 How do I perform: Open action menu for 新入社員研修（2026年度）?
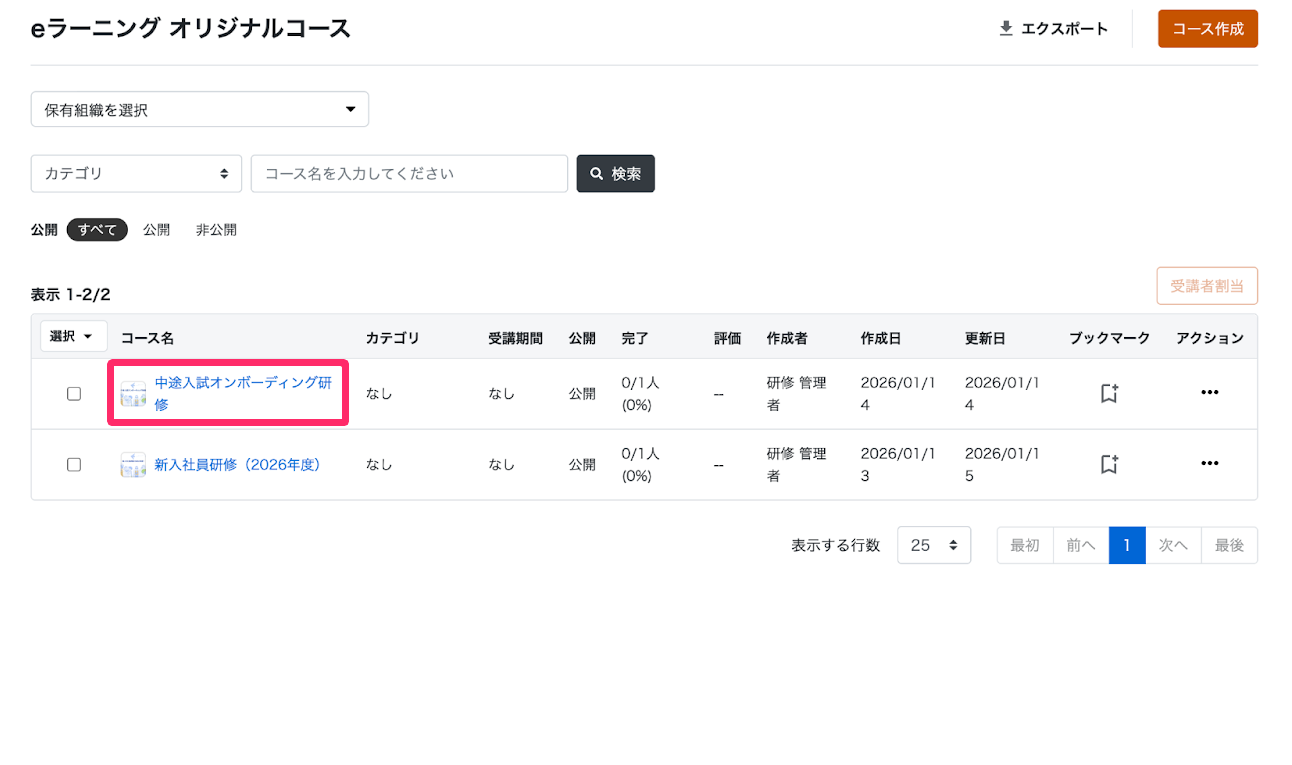coord(1209,464)
